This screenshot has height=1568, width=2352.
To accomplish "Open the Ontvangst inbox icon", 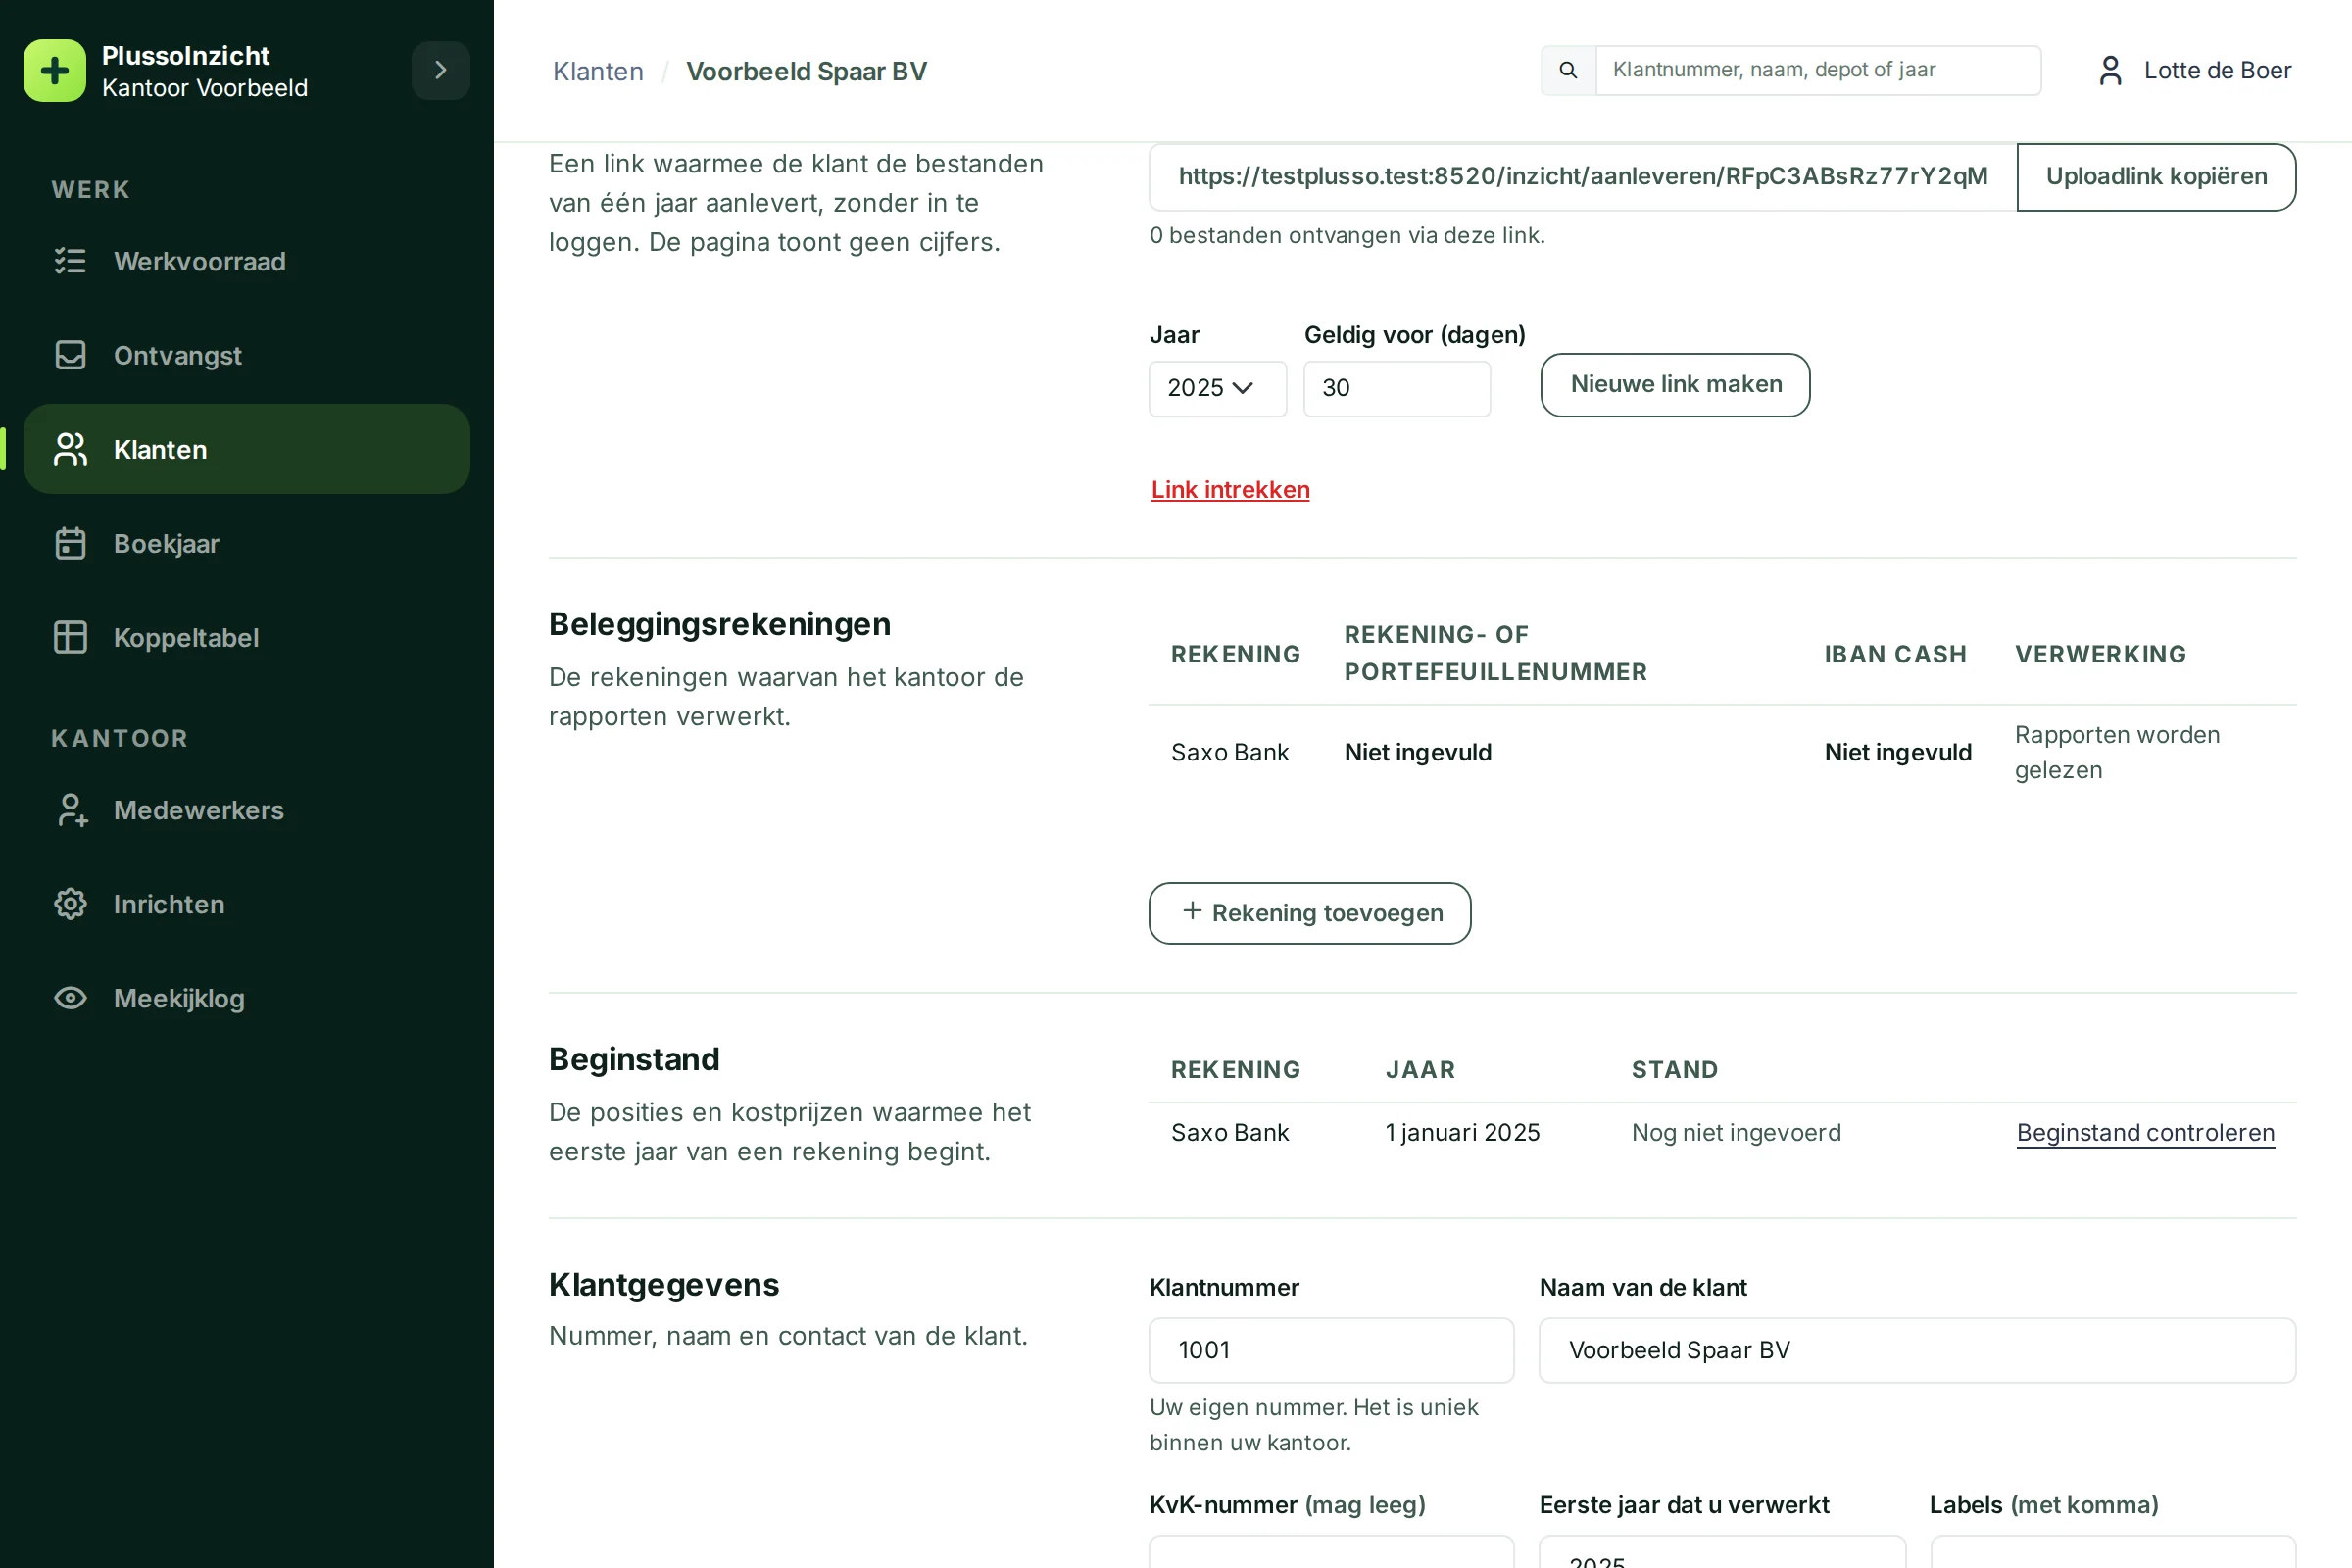I will click(x=70, y=355).
